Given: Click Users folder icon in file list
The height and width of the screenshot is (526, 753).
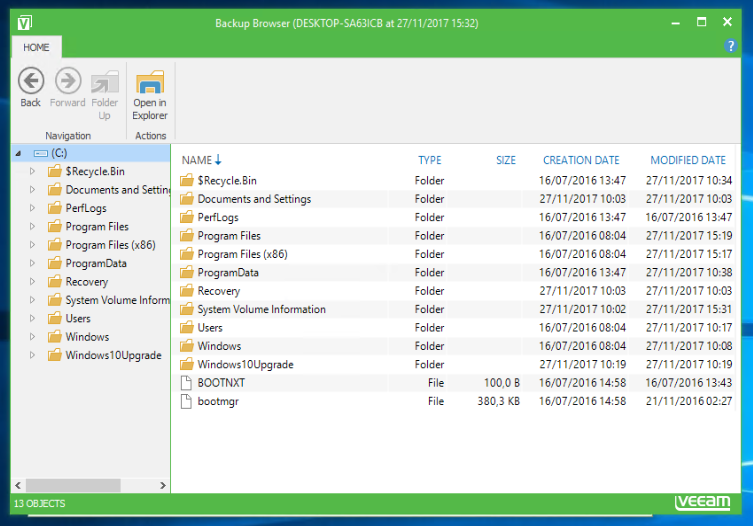Looking at the screenshot, I should click(187, 328).
